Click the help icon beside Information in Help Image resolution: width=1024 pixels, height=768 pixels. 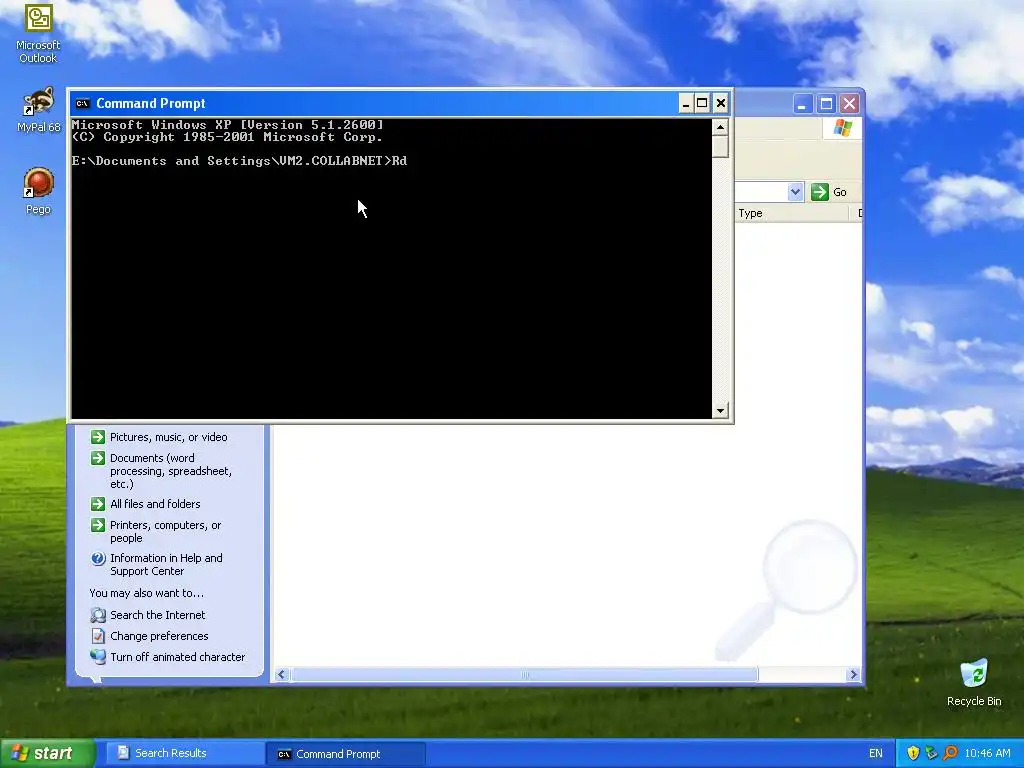click(x=98, y=558)
